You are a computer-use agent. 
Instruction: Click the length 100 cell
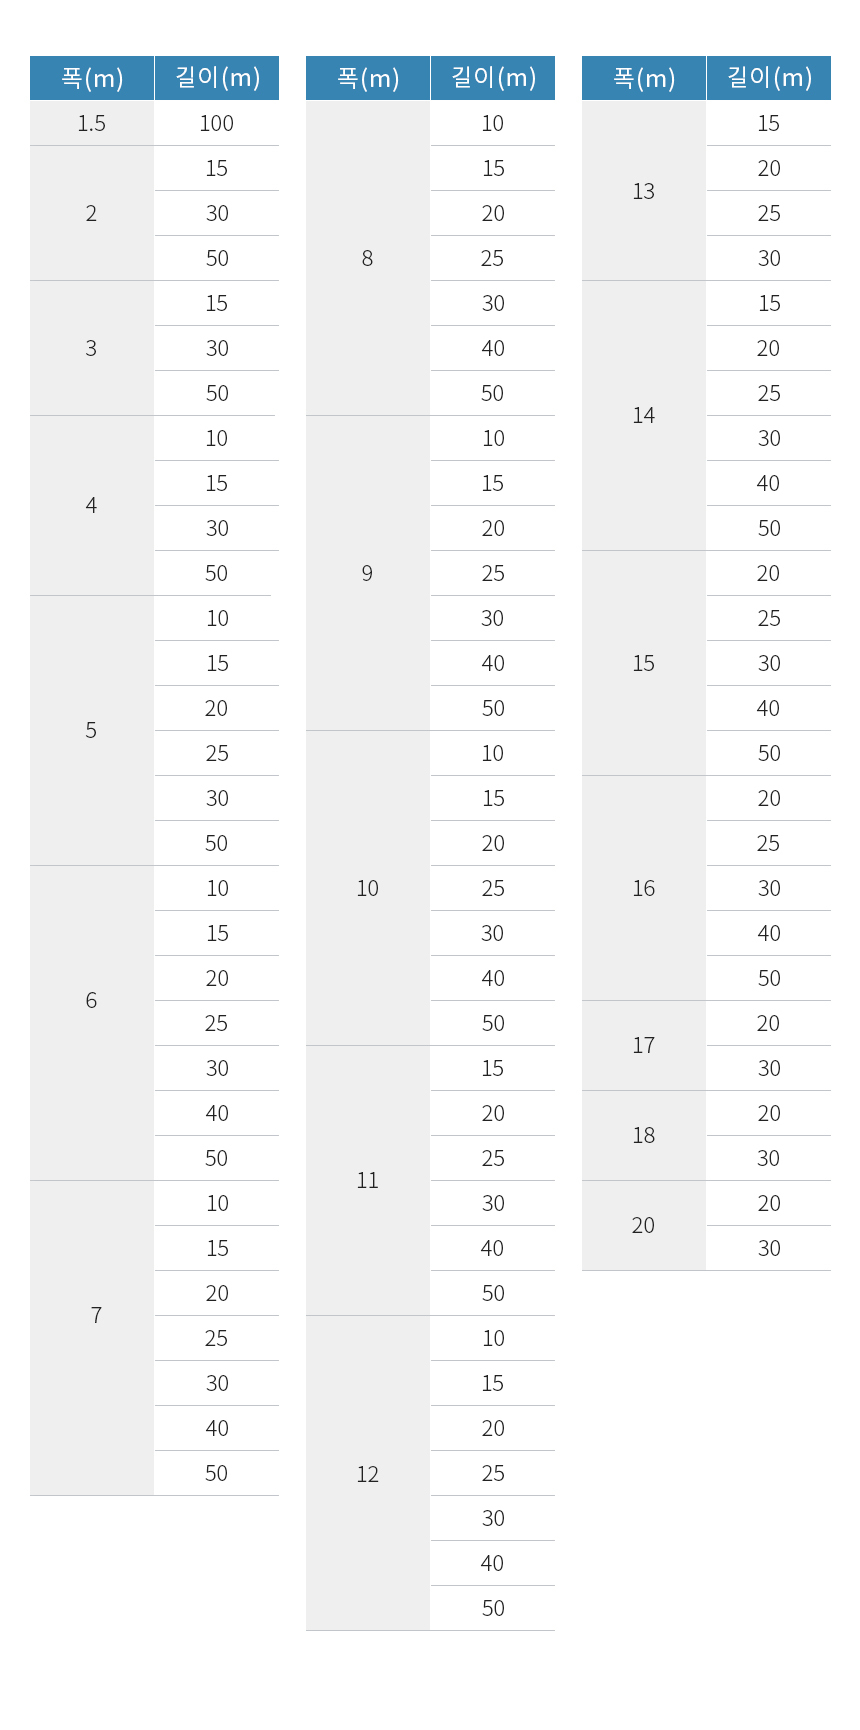pos(217,123)
